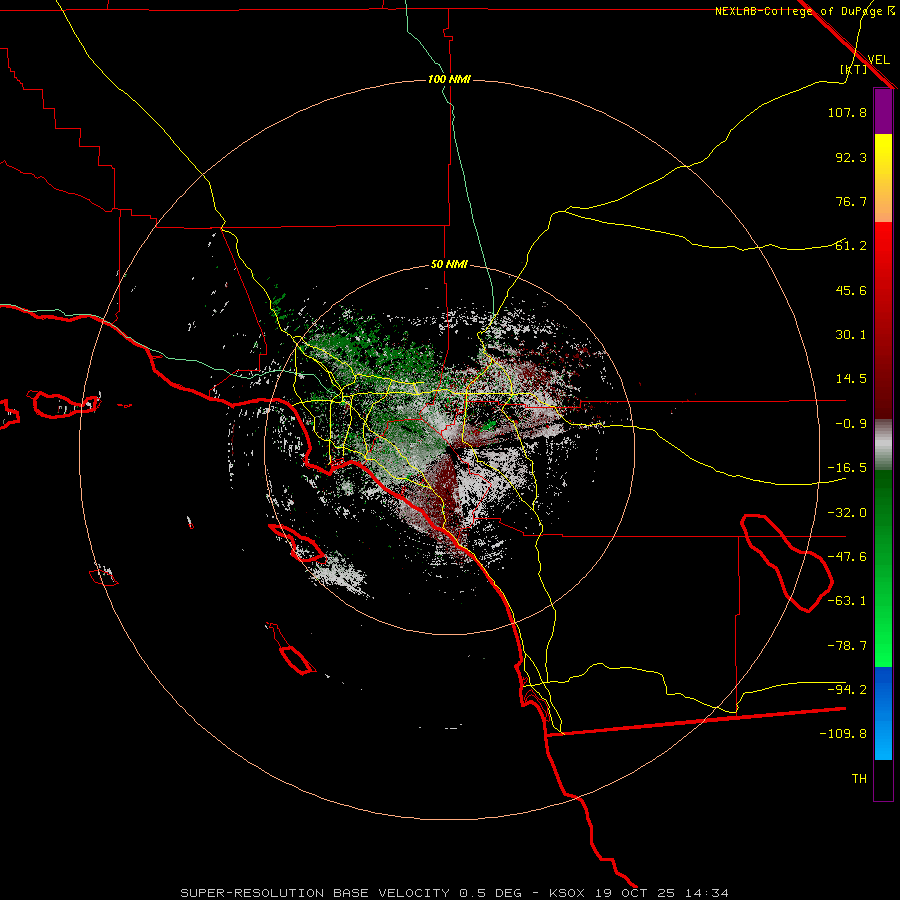The width and height of the screenshot is (900, 900).
Task: Select the -94.2 velocity scale value
Action: [847, 689]
